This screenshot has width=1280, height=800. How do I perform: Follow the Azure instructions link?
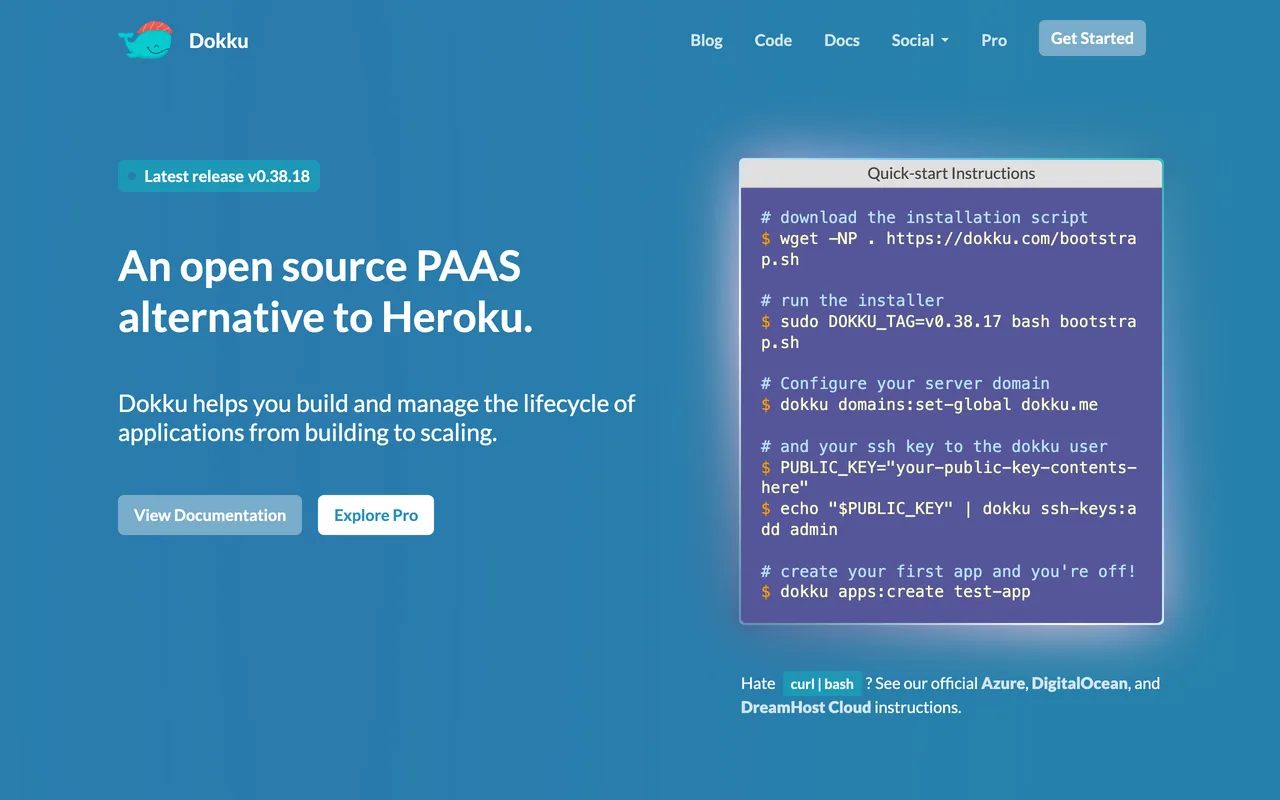1003,683
